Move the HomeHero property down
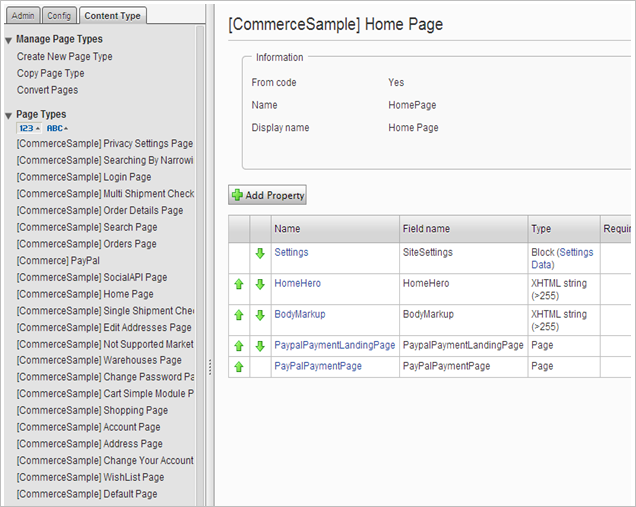This screenshot has width=636, height=507. [260, 285]
